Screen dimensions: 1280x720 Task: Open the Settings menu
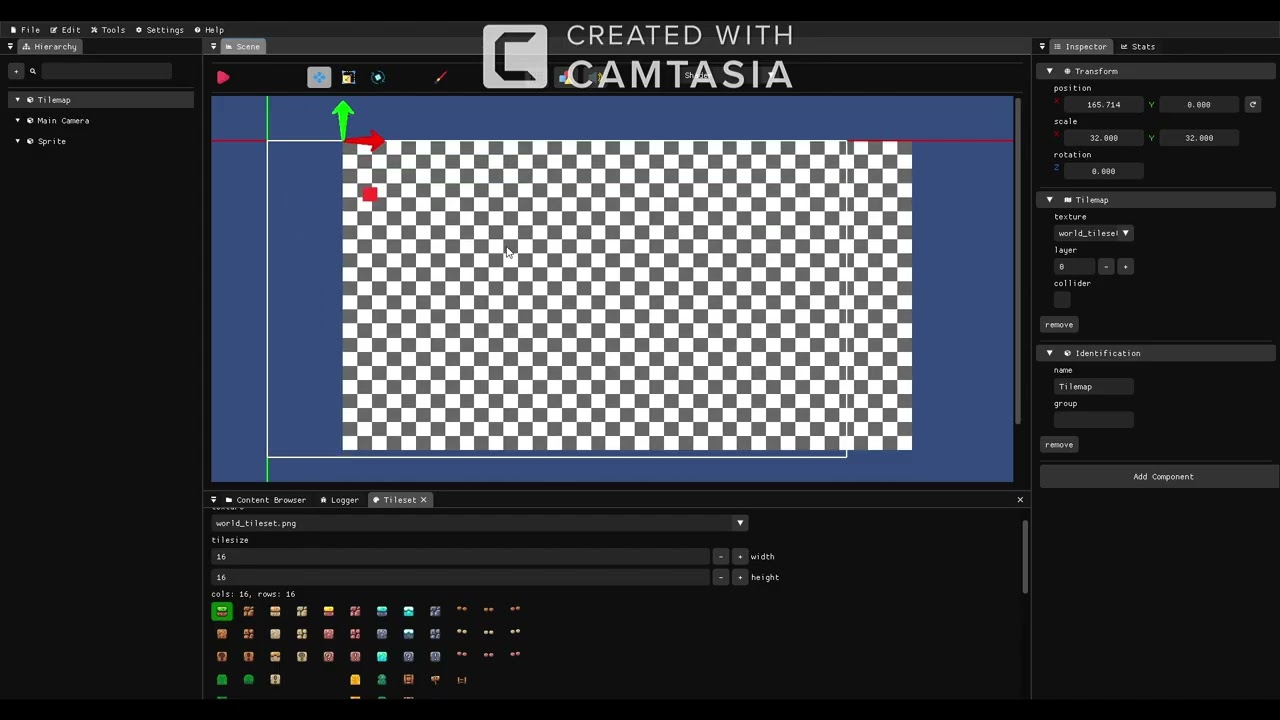click(x=160, y=30)
